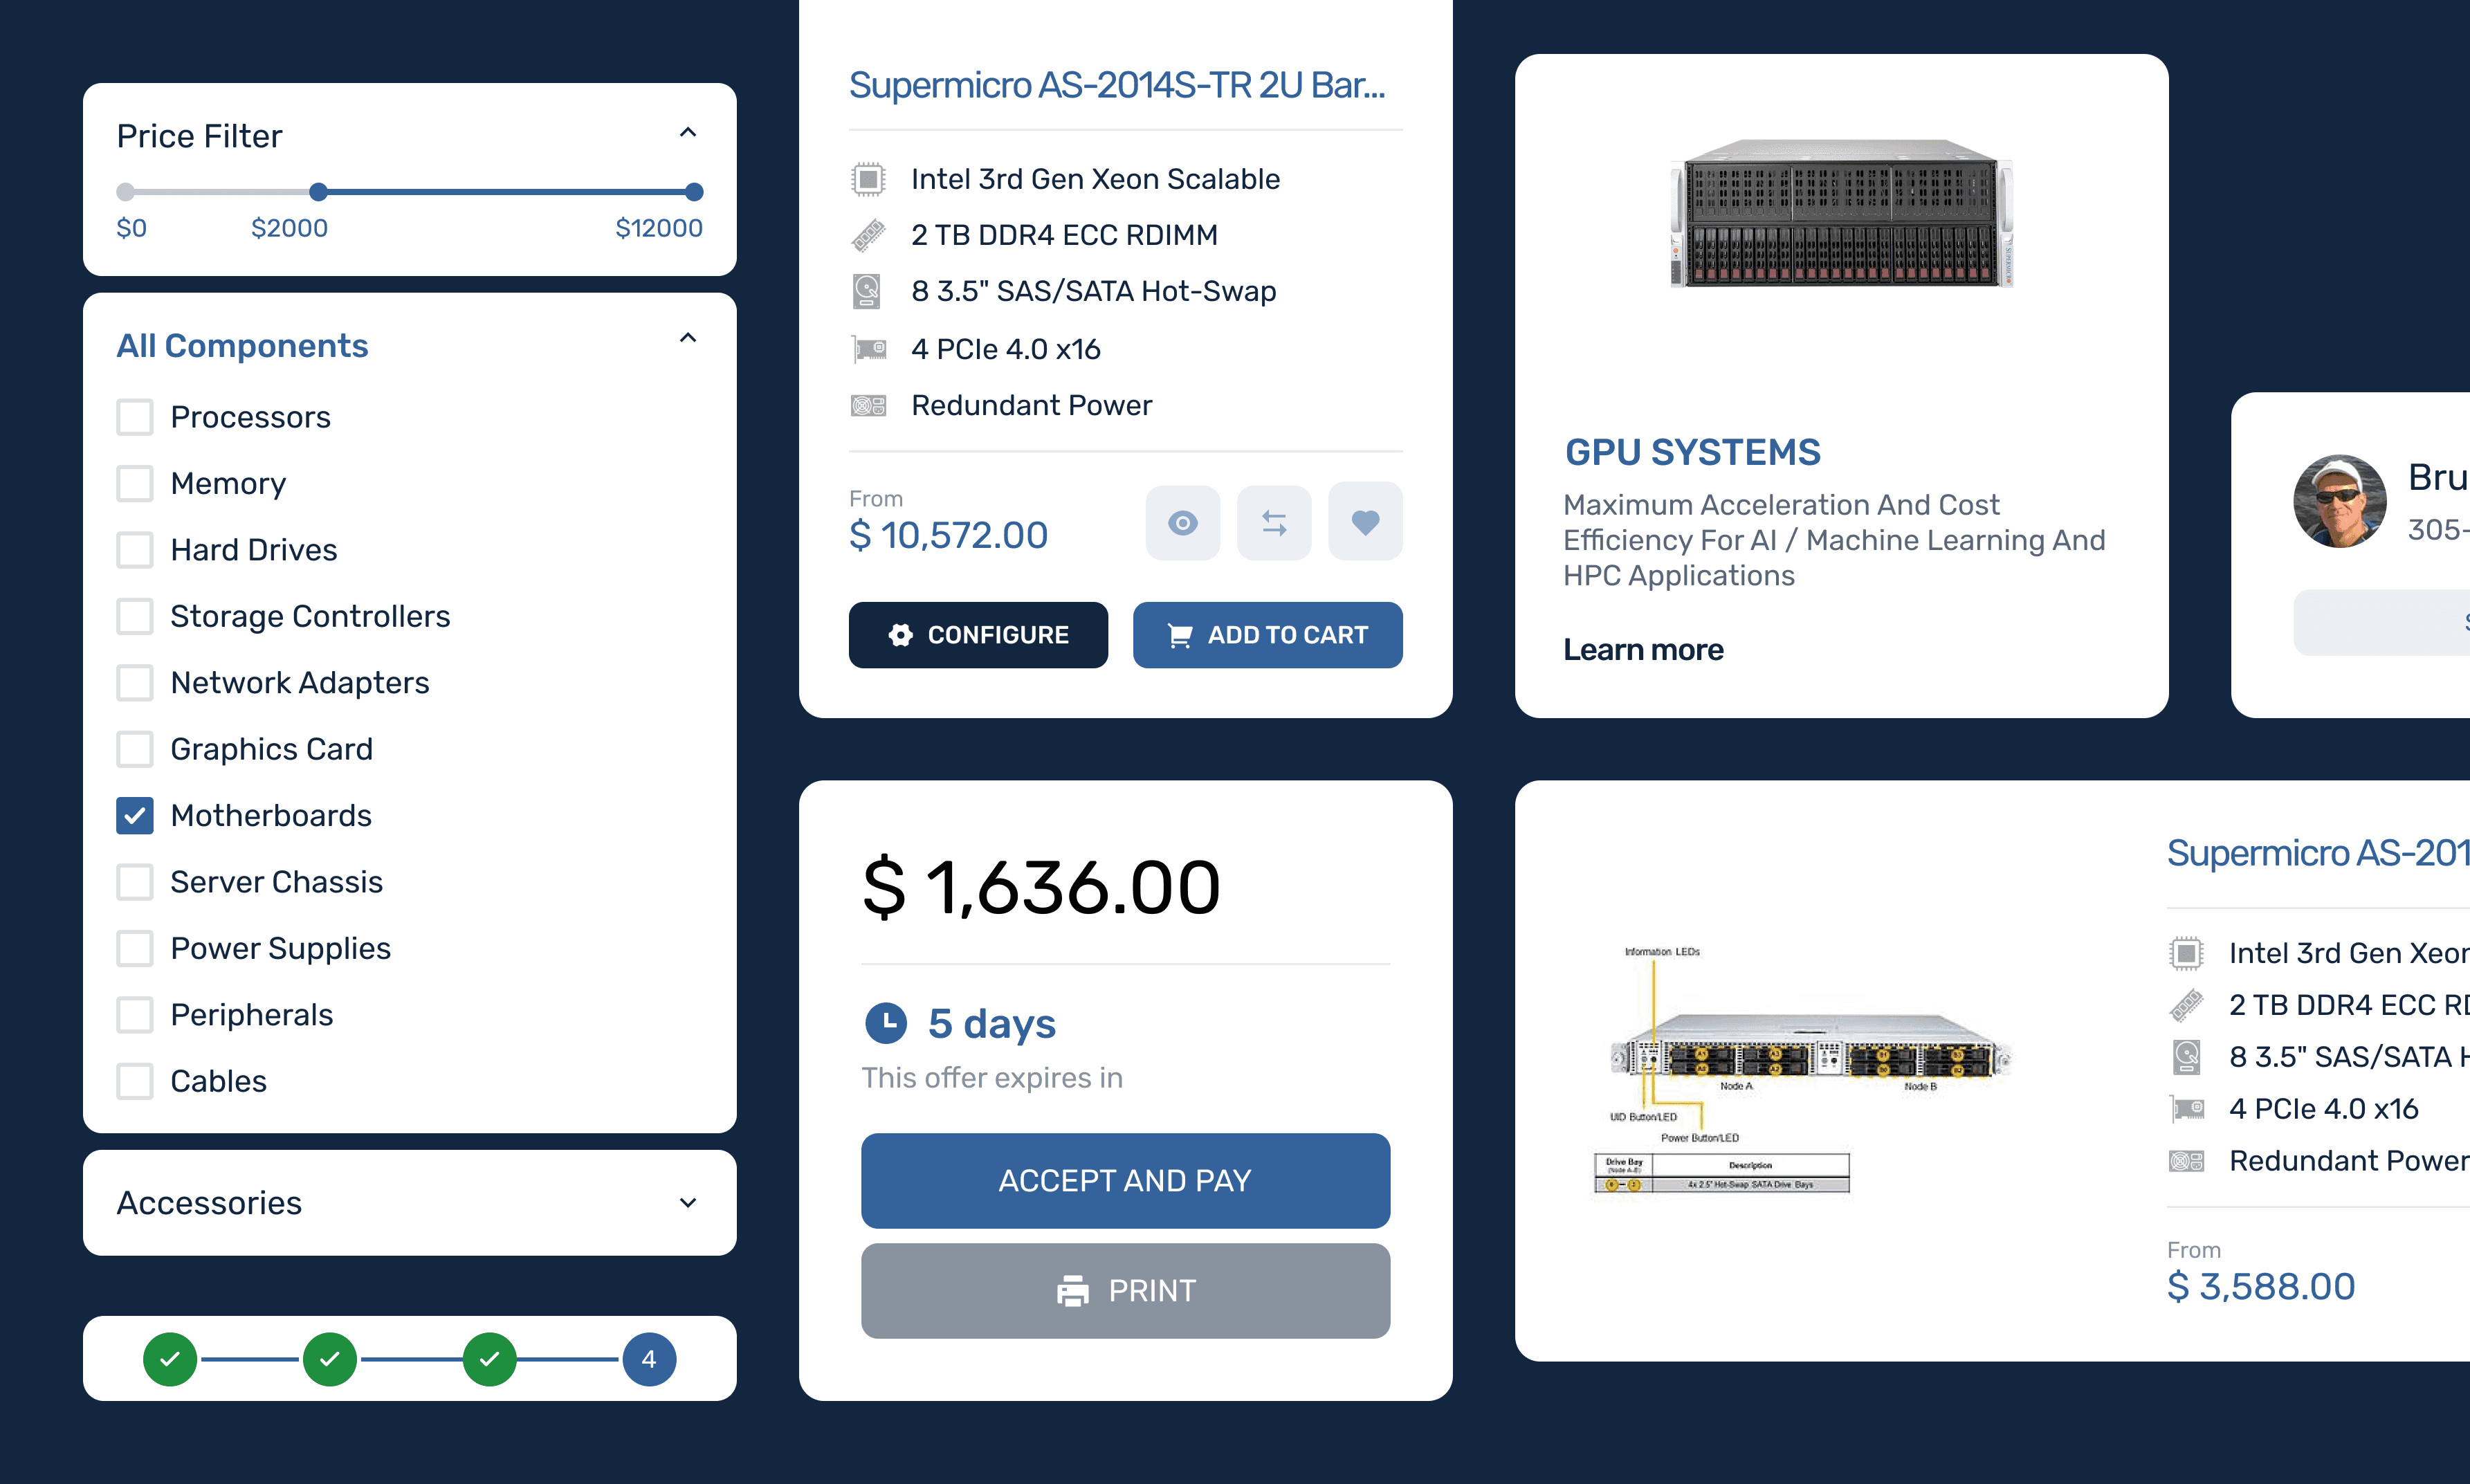Enable the Memory filter checkbox

point(135,483)
